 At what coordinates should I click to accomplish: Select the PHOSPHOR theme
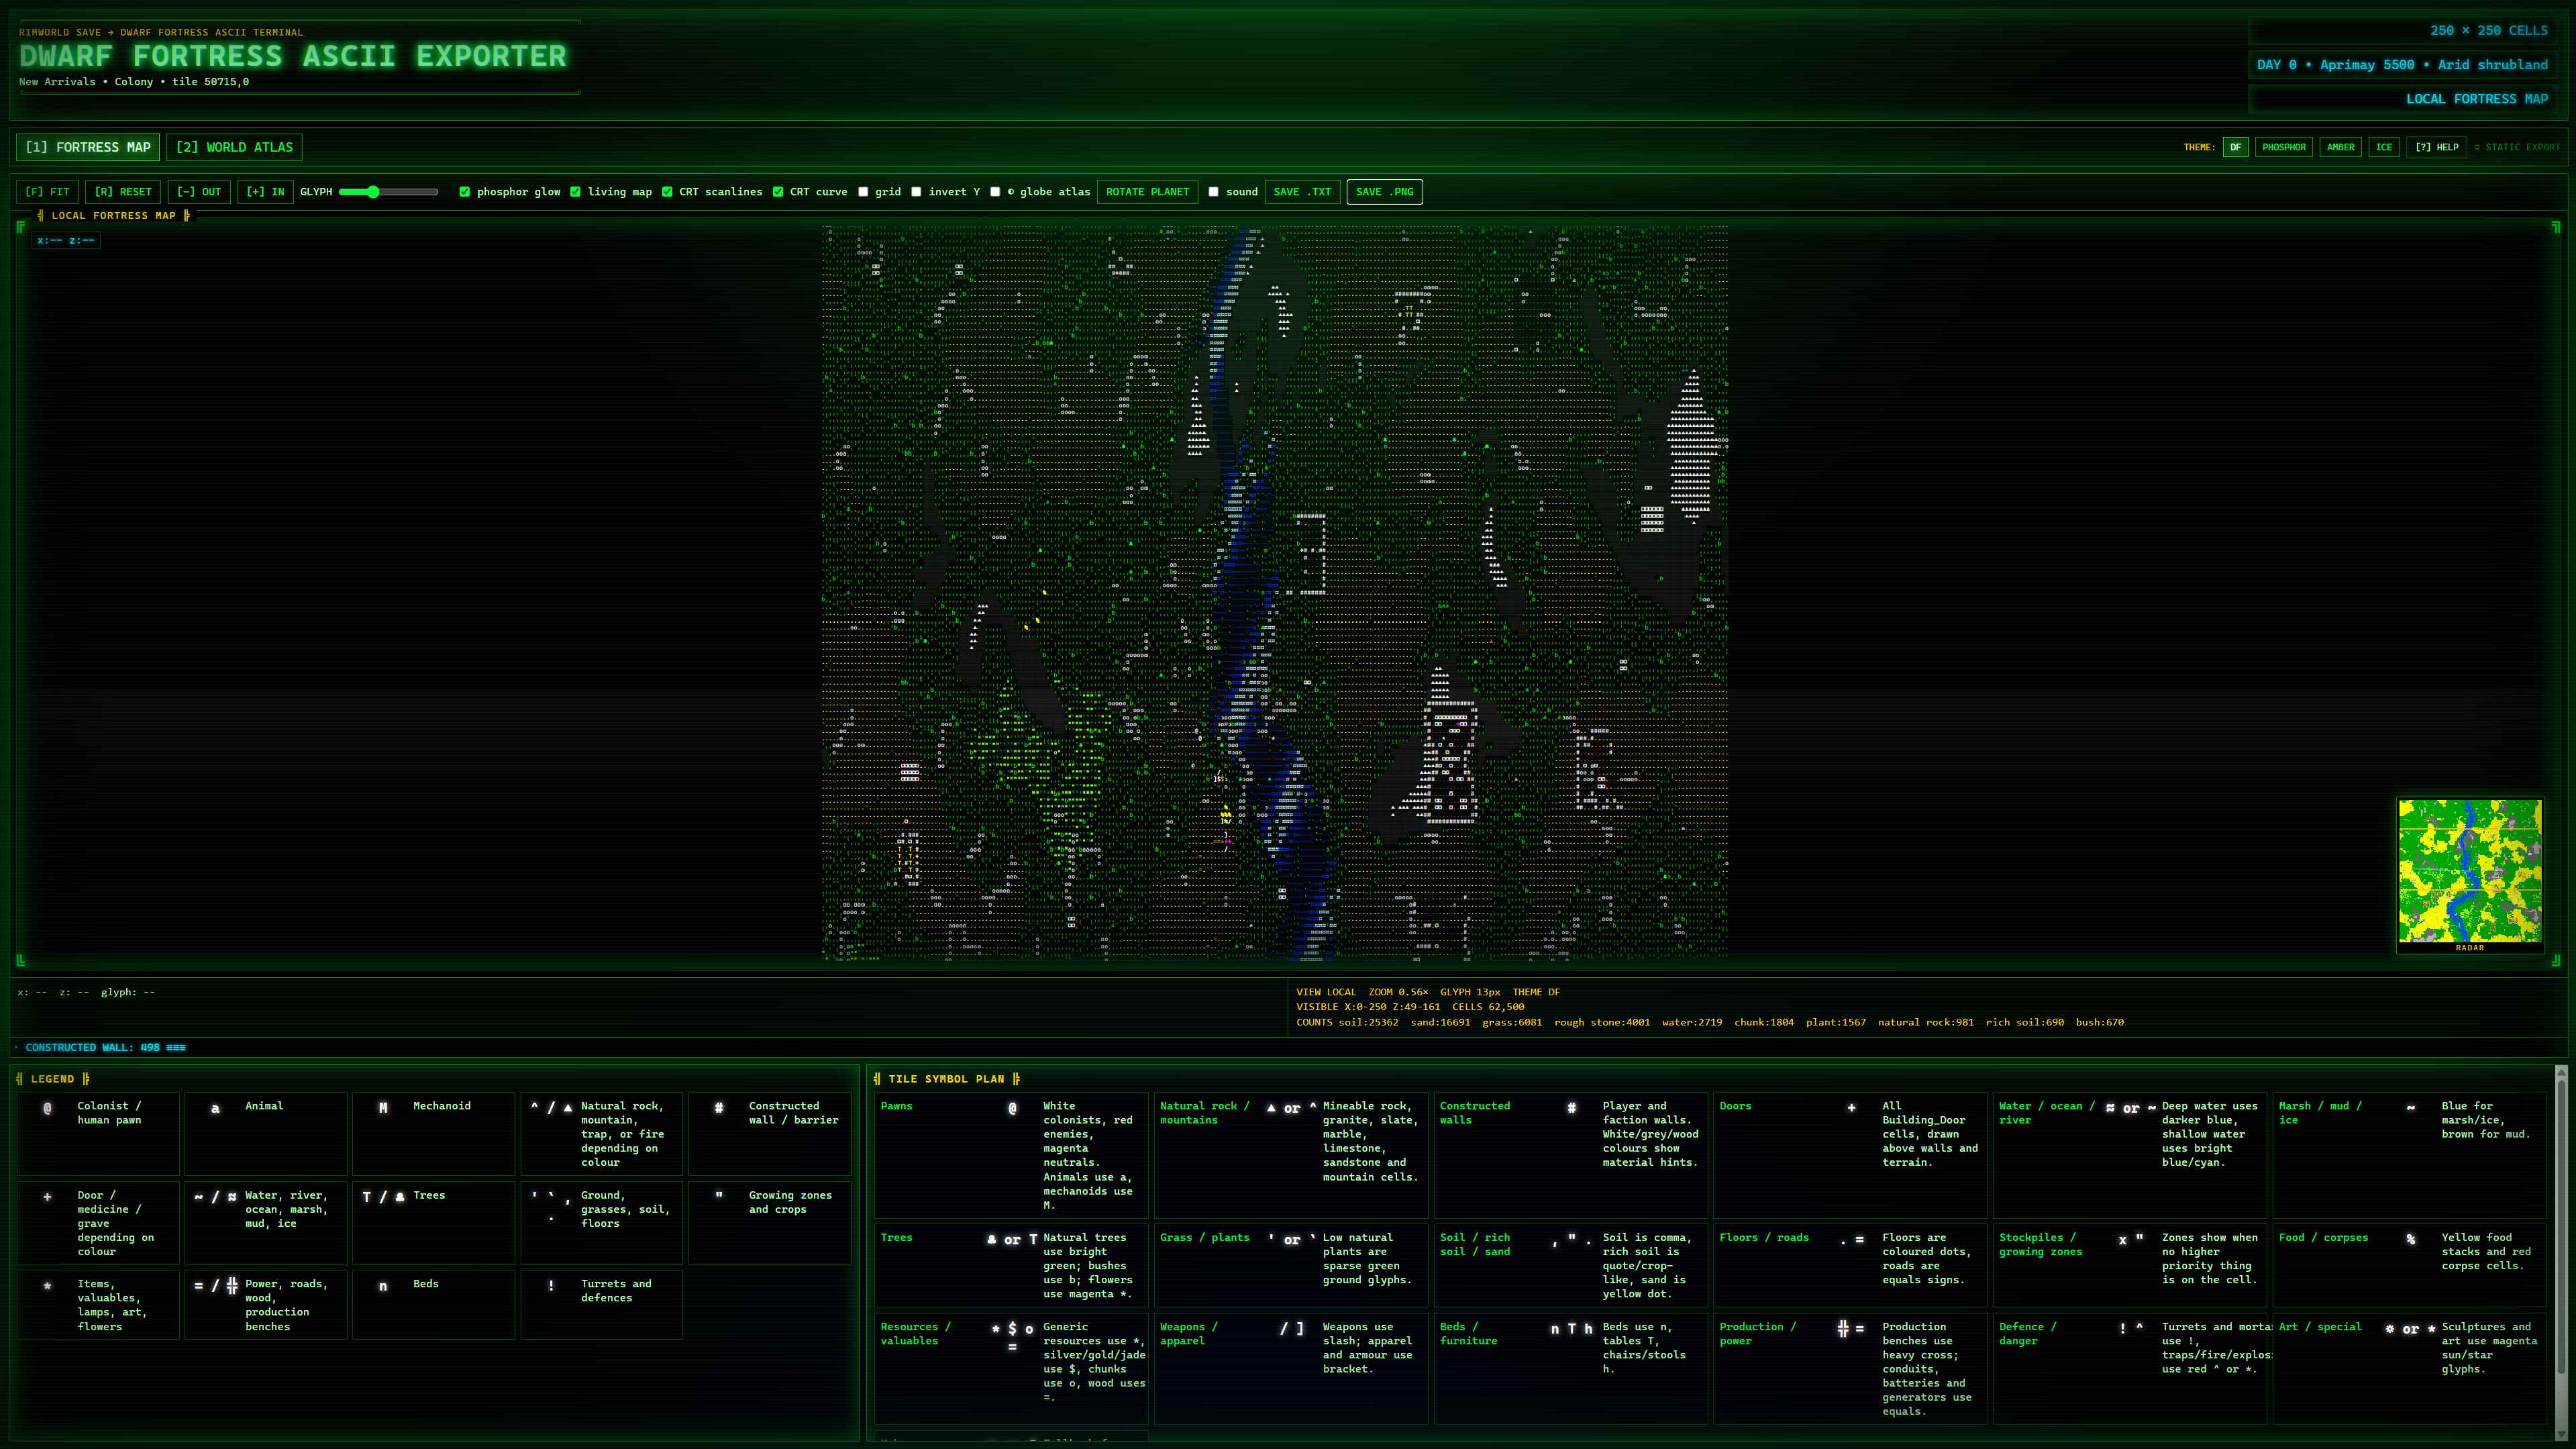pyautogui.click(x=2284, y=147)
